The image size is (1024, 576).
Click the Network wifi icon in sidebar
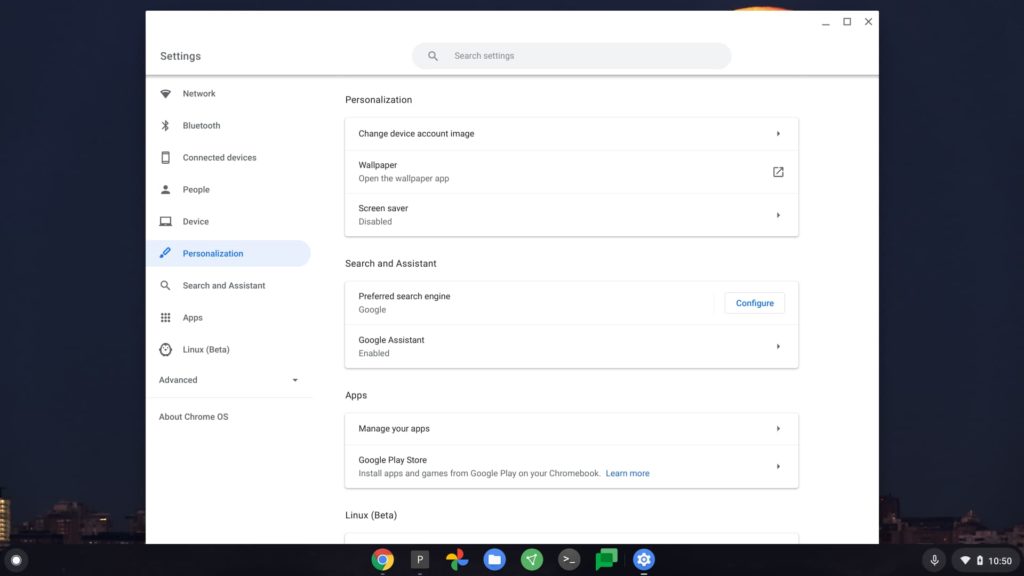(x=165, y=93)
